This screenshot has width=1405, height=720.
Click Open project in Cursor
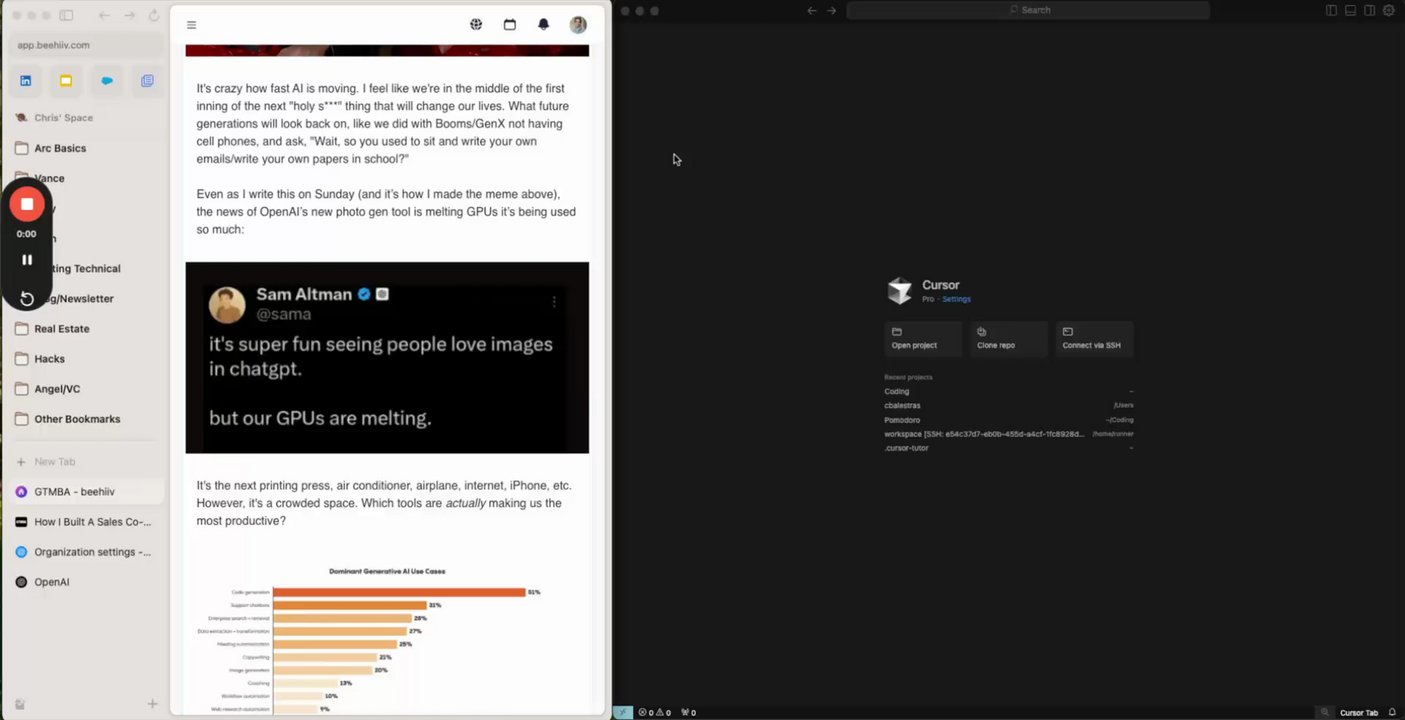click(x=923, y=339)
